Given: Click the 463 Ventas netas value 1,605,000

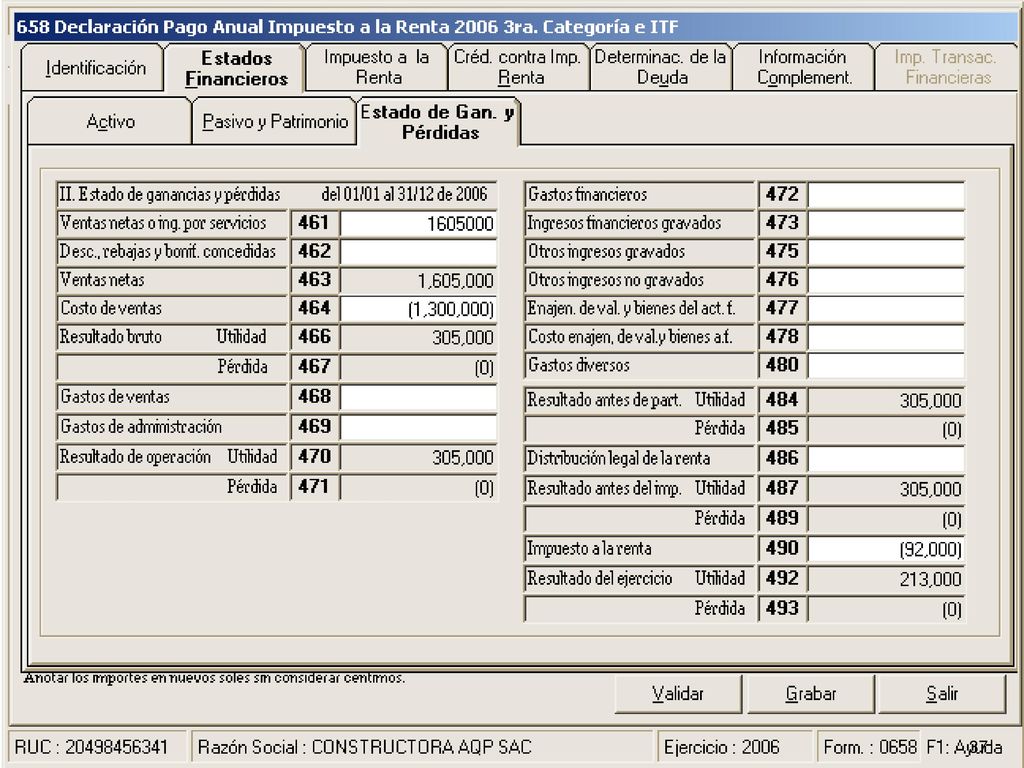Looking at the screenshot, I should point(419,281).
